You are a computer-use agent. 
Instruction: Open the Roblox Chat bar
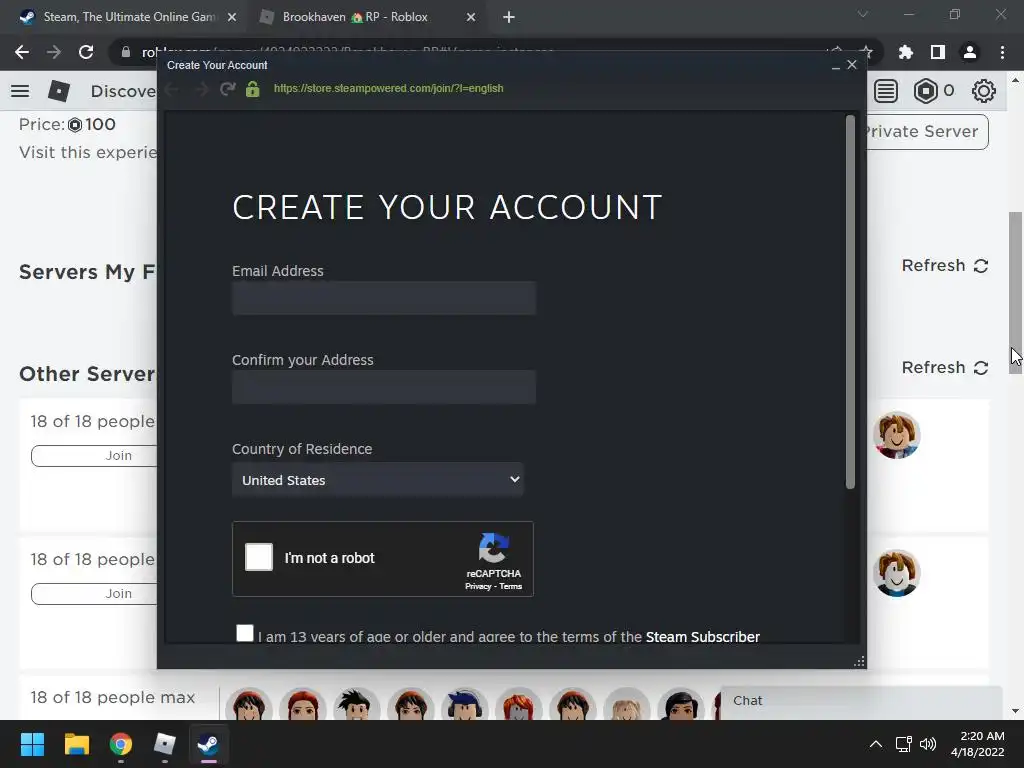click(861, 701)
